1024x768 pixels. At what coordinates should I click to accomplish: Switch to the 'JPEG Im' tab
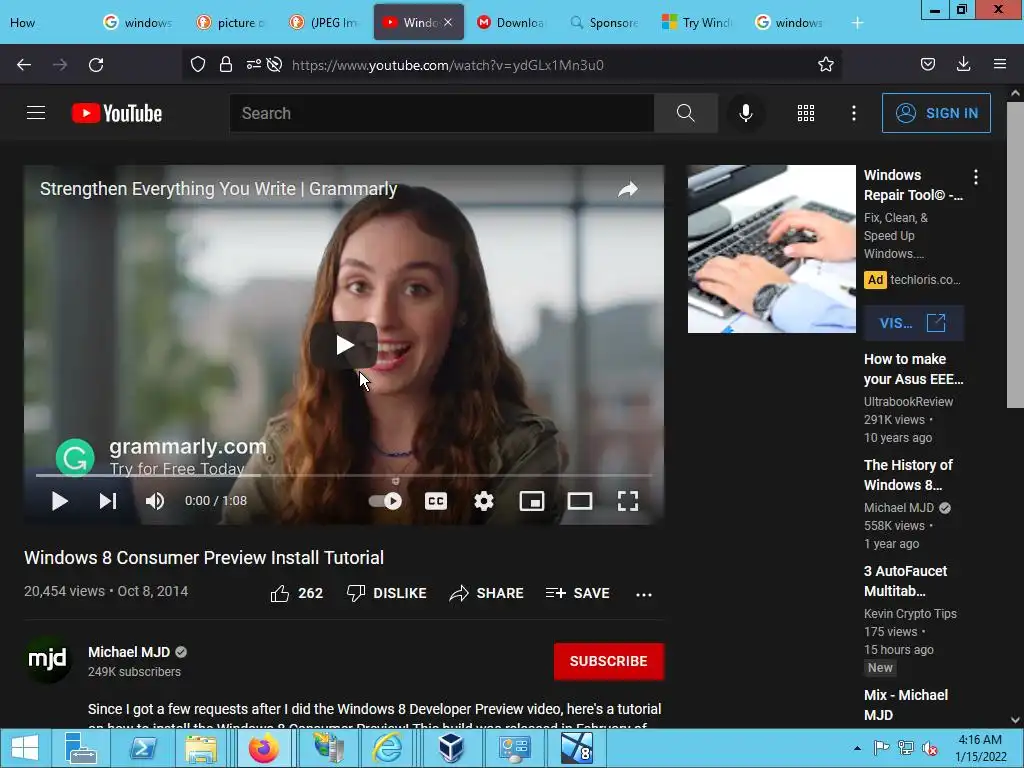325,23
